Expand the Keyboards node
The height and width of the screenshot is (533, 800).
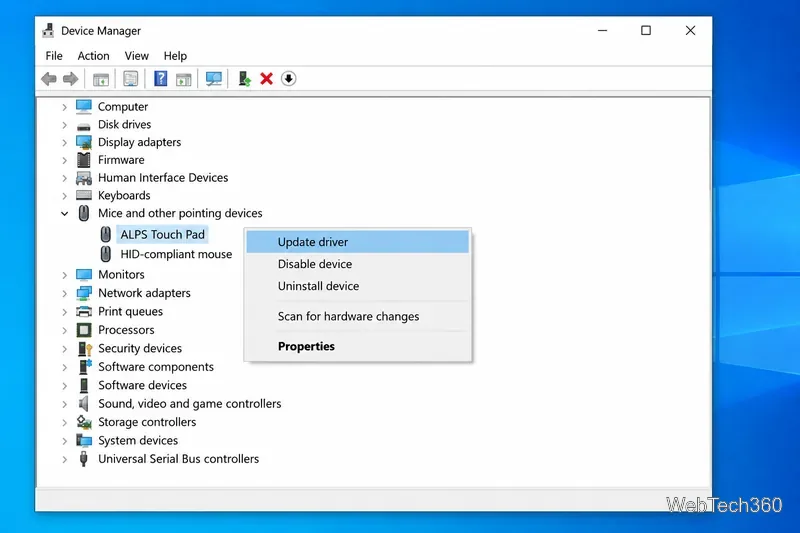tap(64, 196)
